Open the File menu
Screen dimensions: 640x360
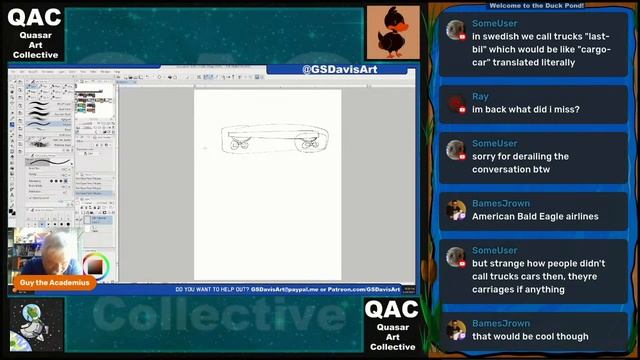coord(13,72)
